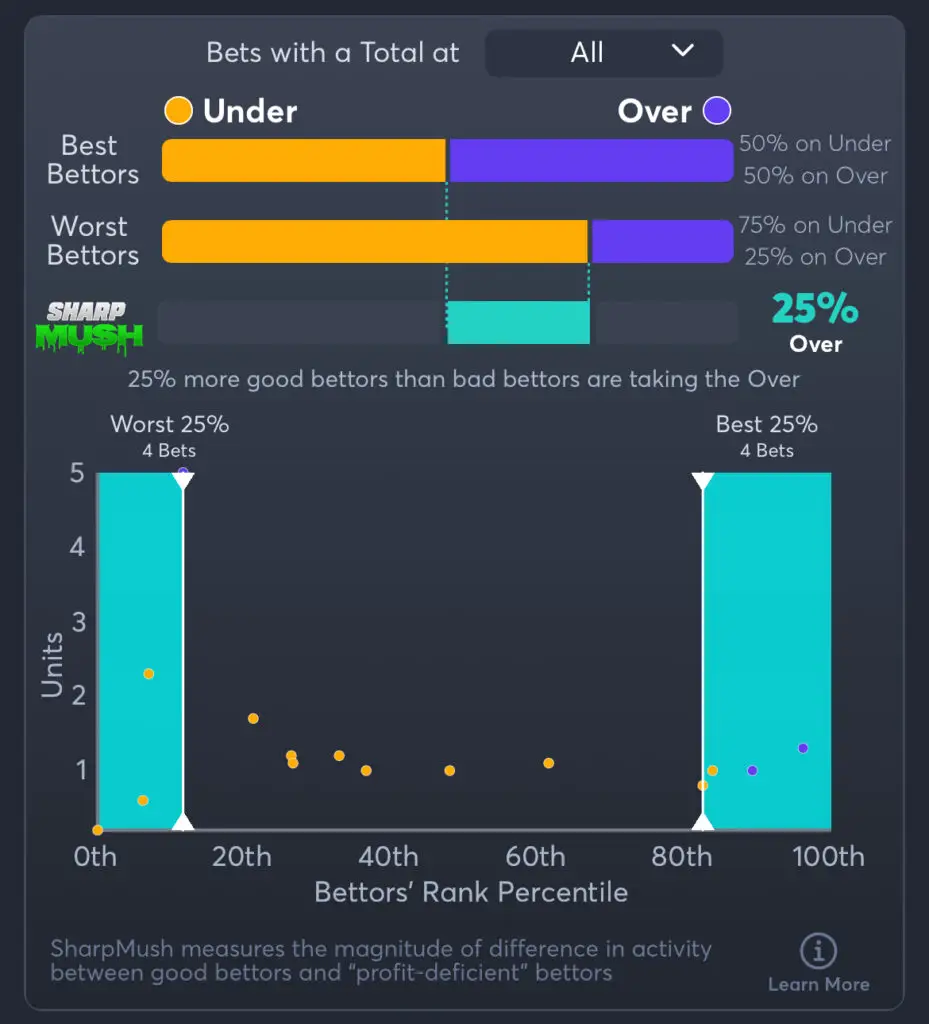The image size is (929, 1024).
Task: Click the orange Under segment of Worst Bettors bar
Action: click(374, 241)
